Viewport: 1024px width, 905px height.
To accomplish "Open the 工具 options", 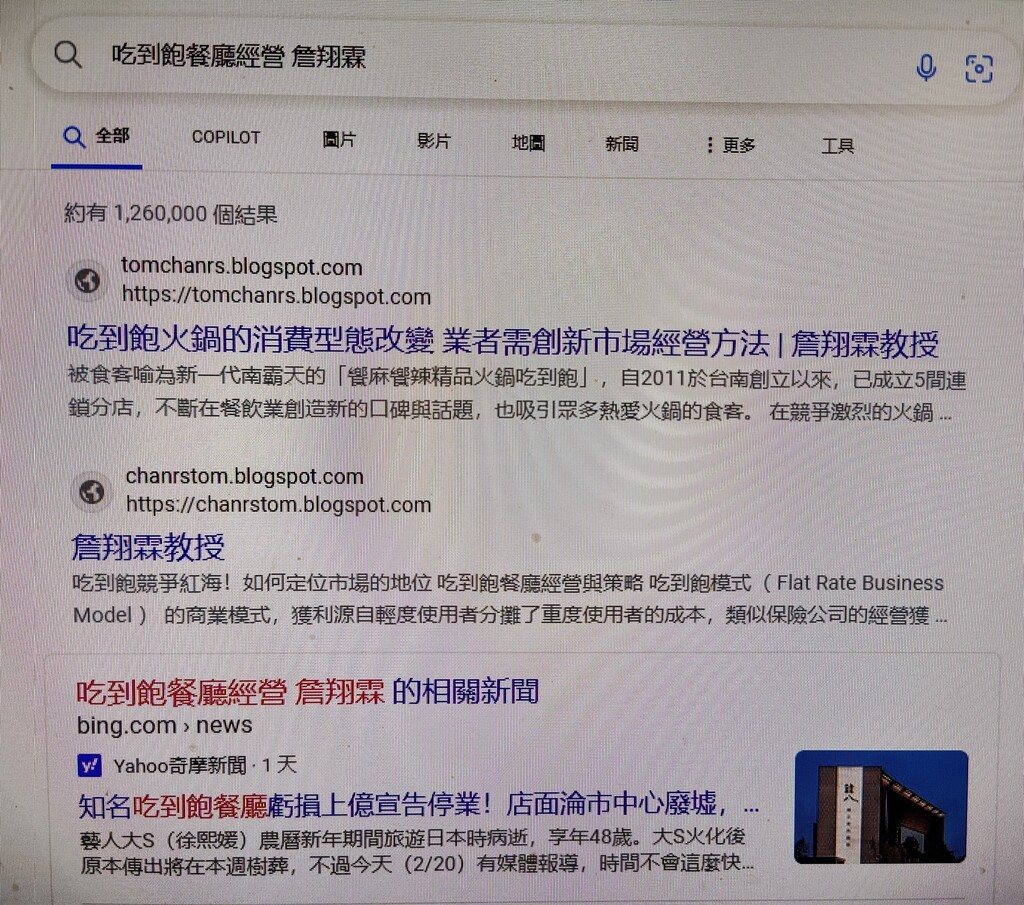I will tap(838, 146).
